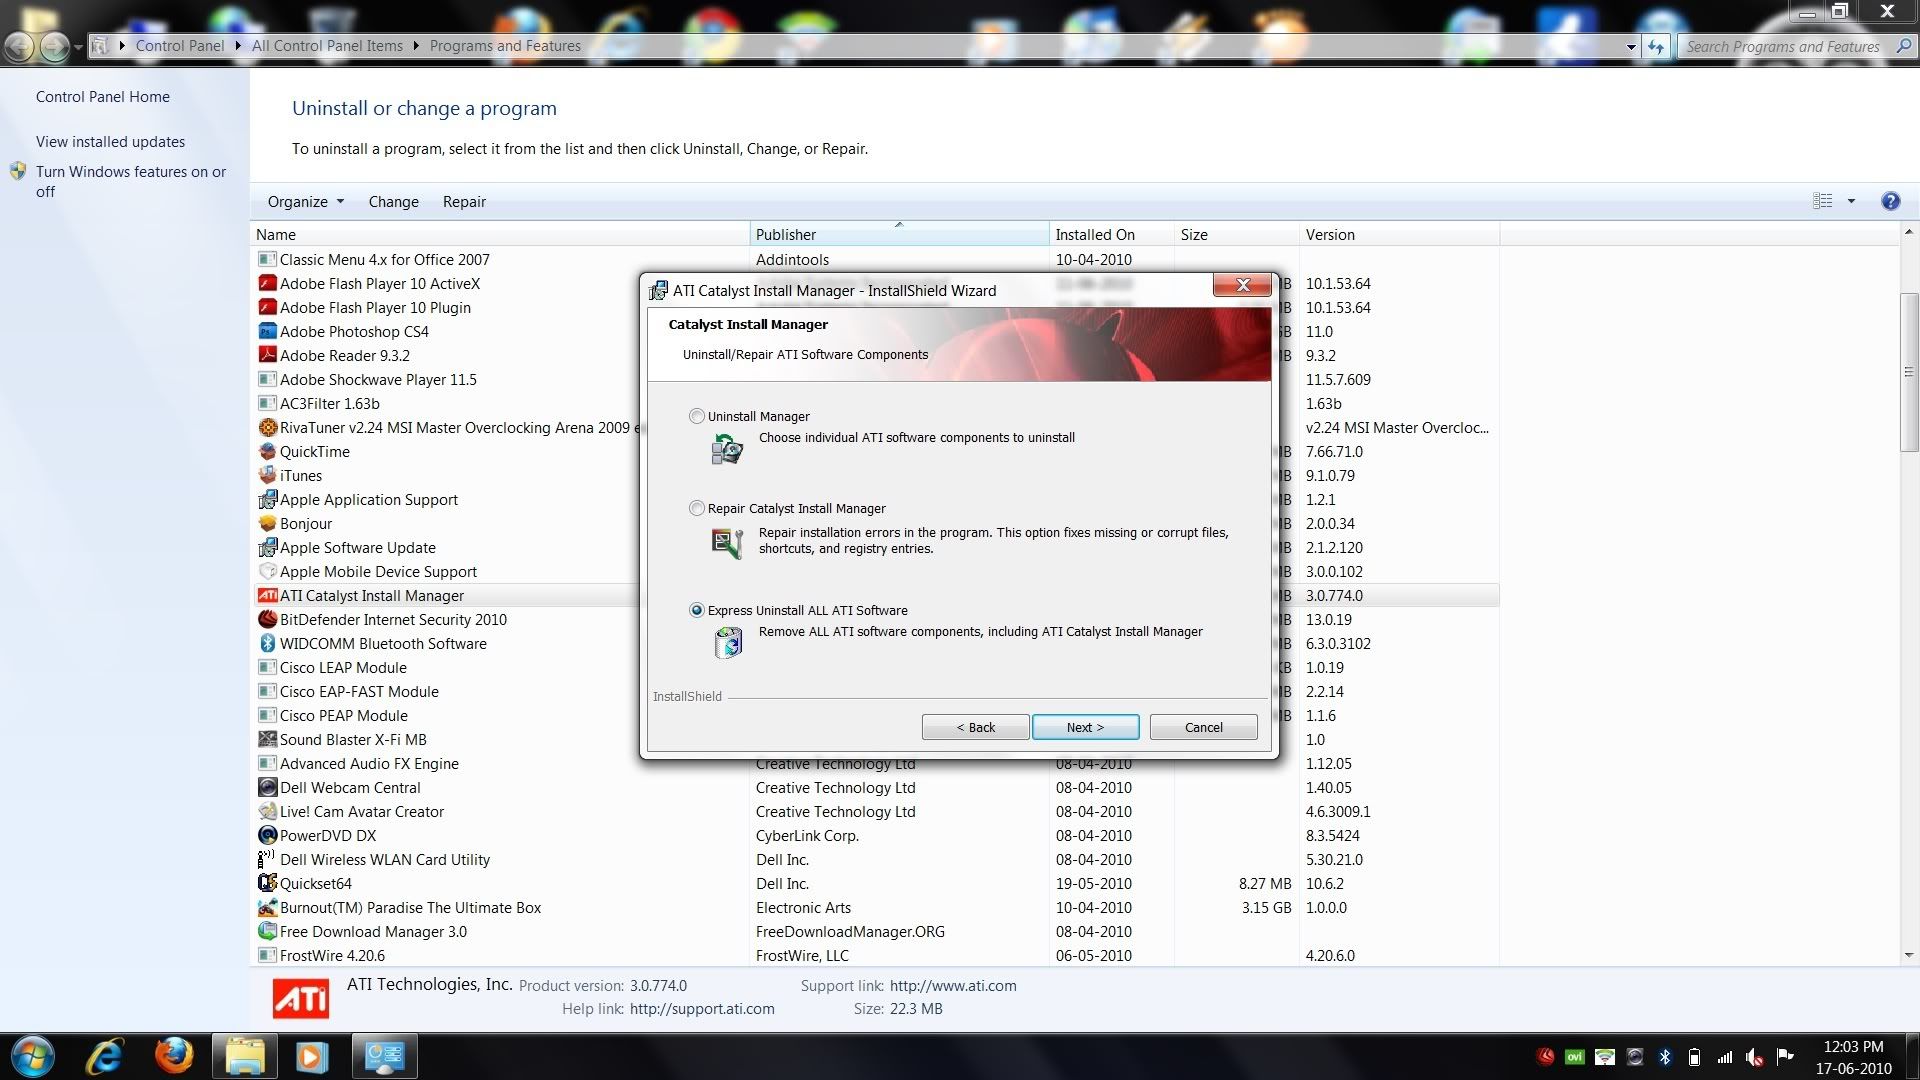Close the ATI Catalyst Install Manager dialog

coord(1242,285)
